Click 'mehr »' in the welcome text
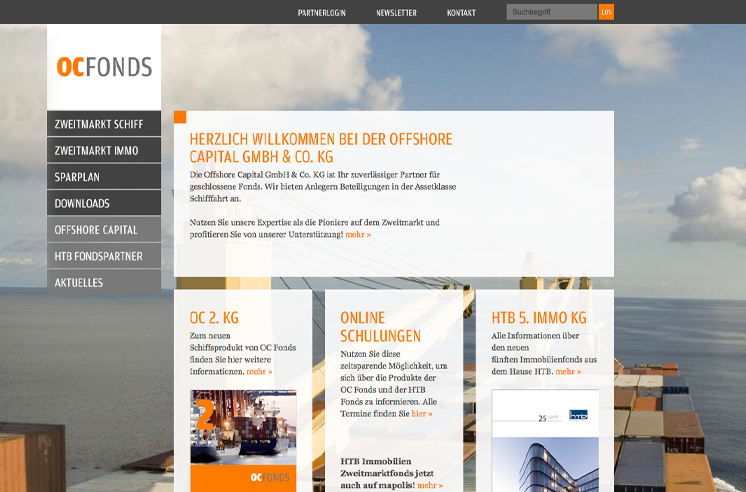Screen dimensions: 746x492 [x=358, y=235]
